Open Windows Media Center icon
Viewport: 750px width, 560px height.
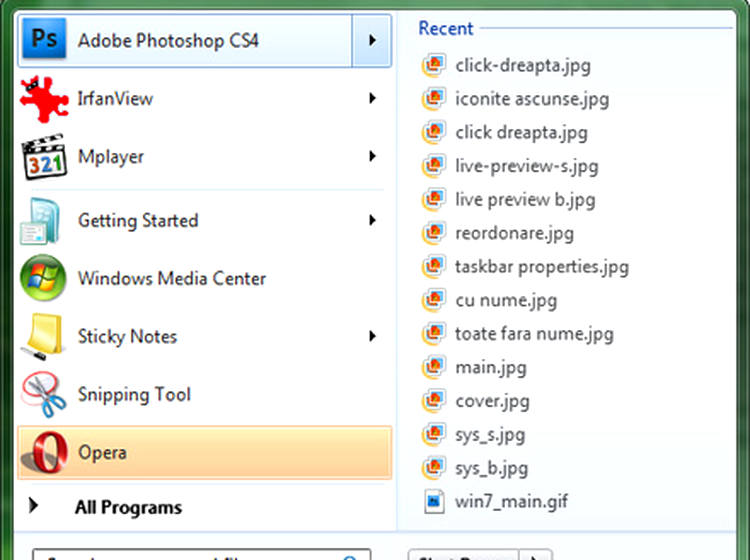43,279
